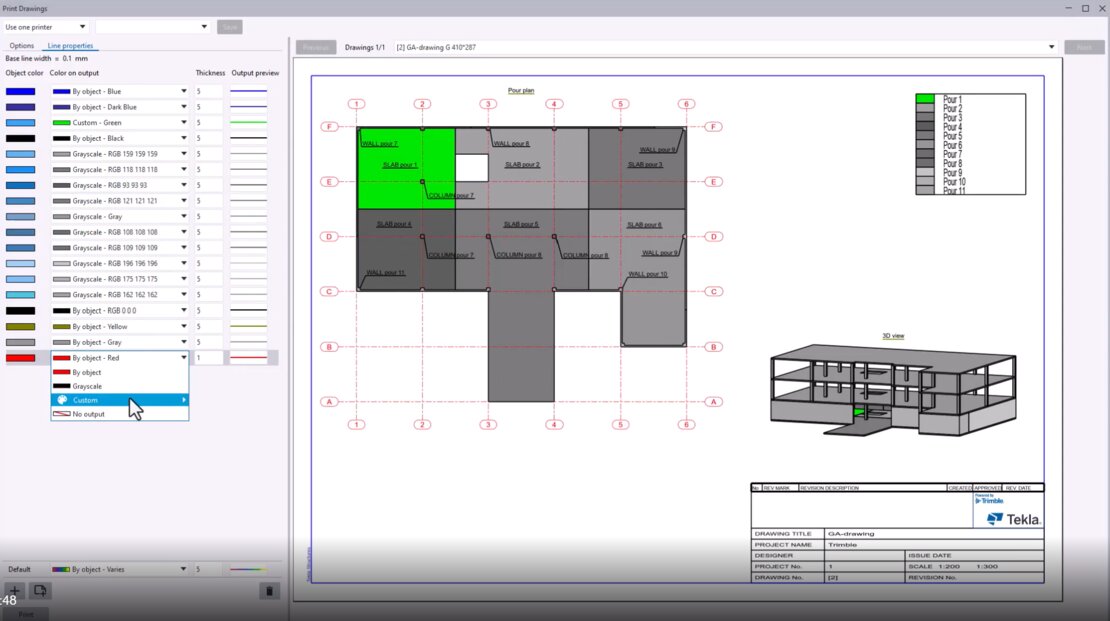This screenshot has width=1110, height=621.
Task: Switch to the Options tab
Action: pyautogui.click(x=21, y=45)
